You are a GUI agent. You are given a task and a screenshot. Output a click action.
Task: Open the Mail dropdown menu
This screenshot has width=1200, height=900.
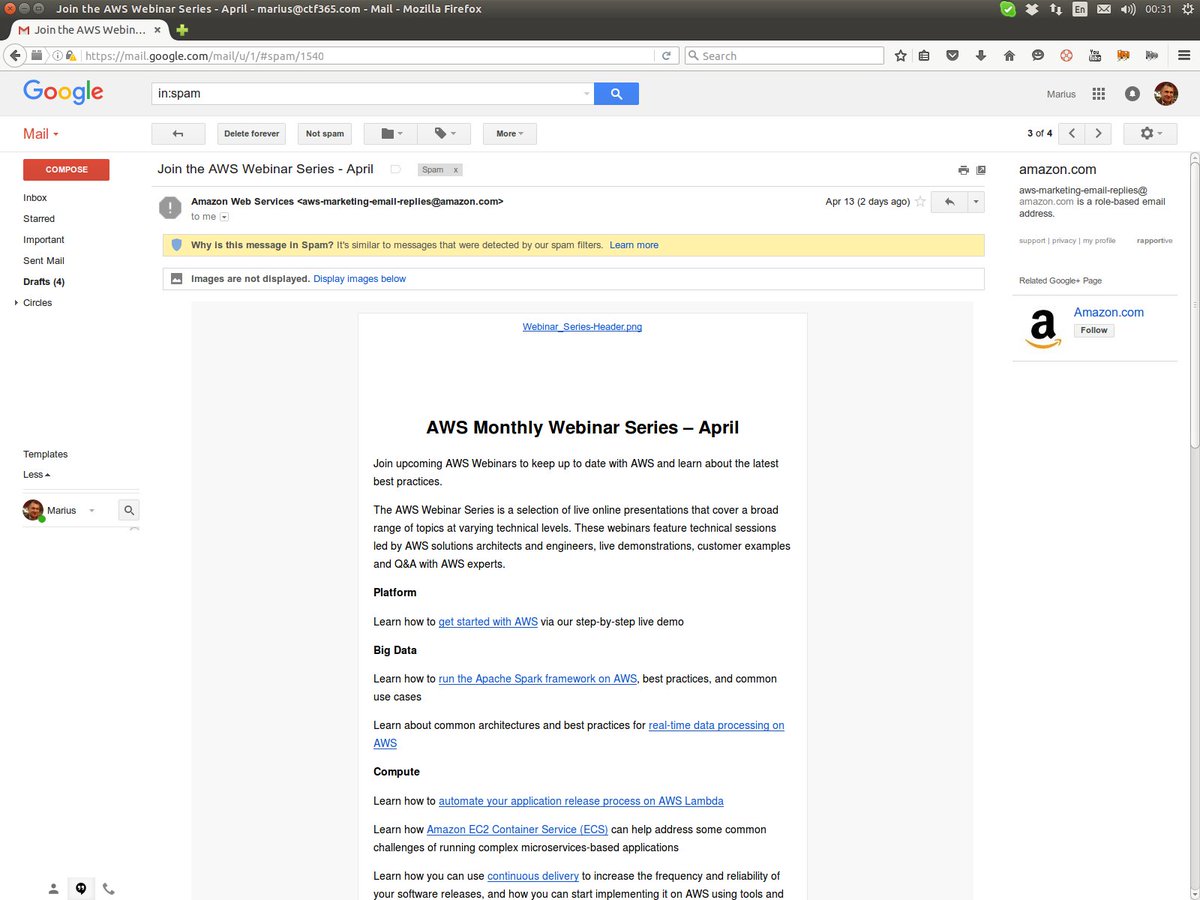(41, 134)
